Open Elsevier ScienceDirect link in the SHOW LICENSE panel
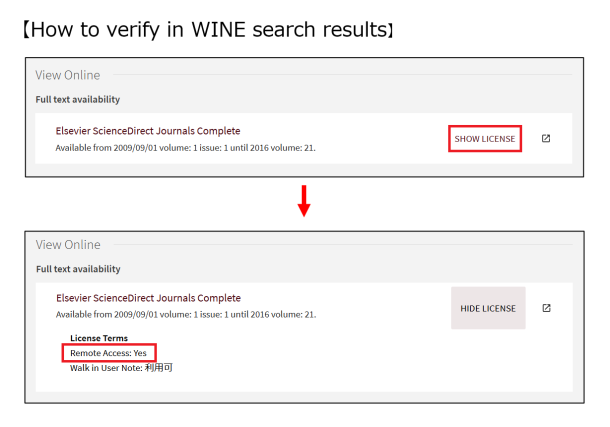 (147, 131)
